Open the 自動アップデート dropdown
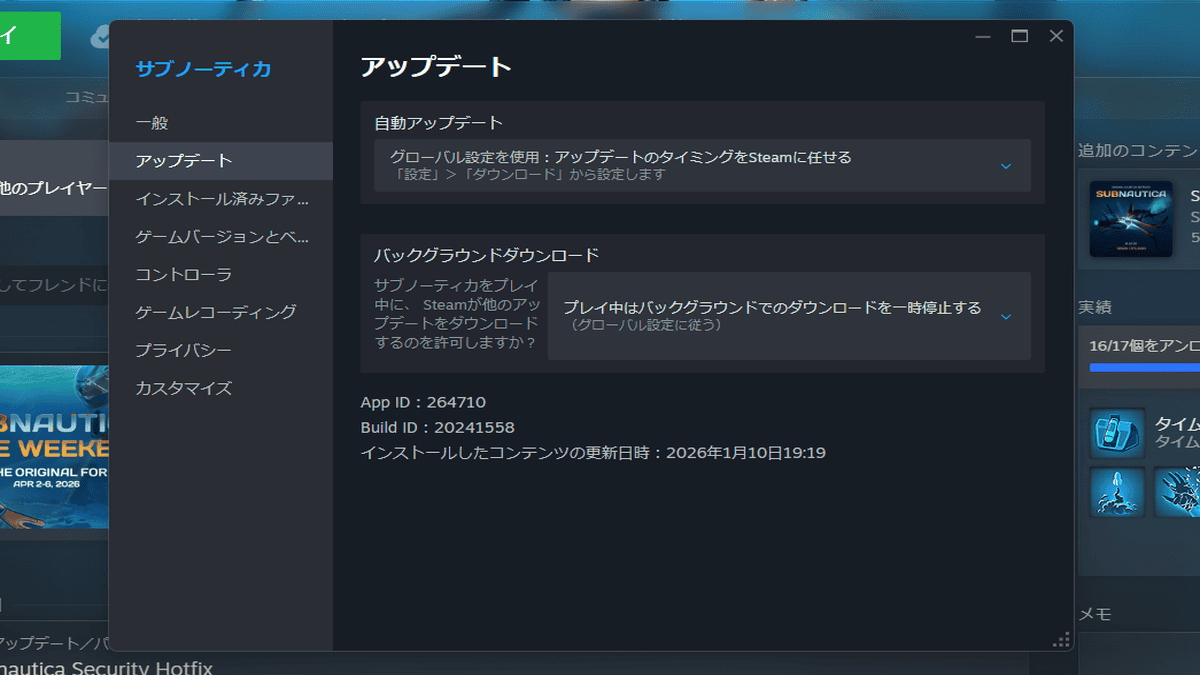This screenshot has width=1200, height=675. pyautogui.click(x=702, y=165)
